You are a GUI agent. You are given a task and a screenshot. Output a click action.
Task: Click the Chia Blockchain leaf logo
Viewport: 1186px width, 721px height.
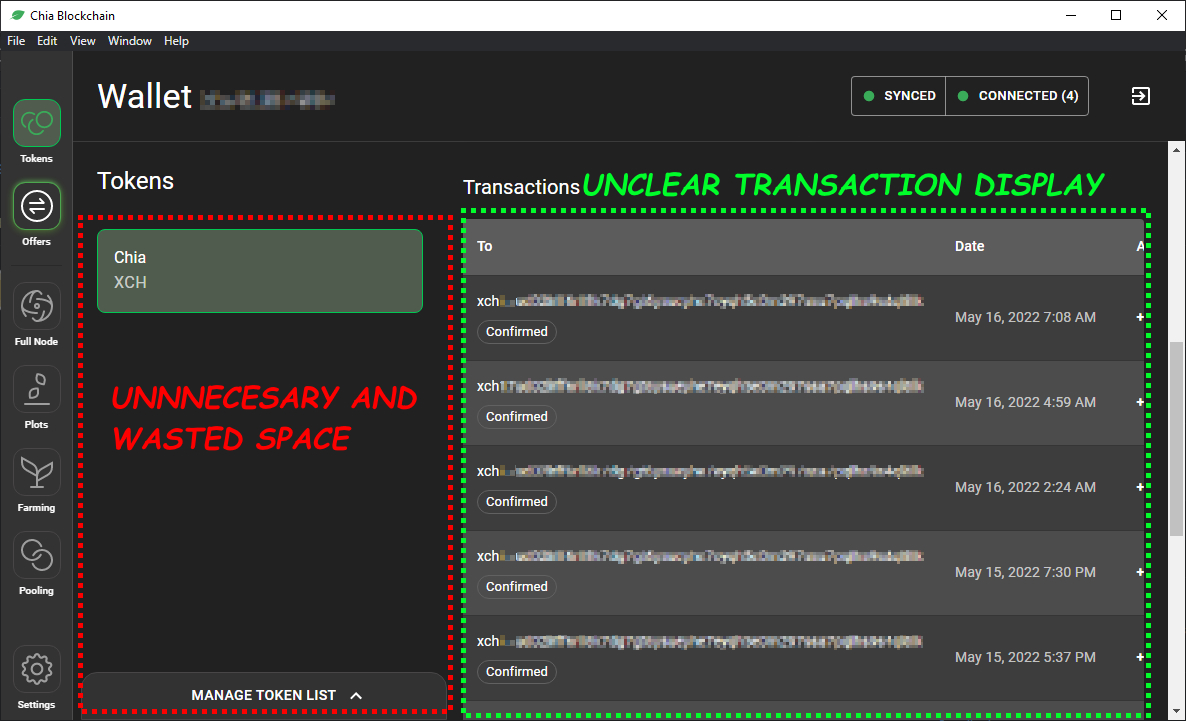[17, 15]
